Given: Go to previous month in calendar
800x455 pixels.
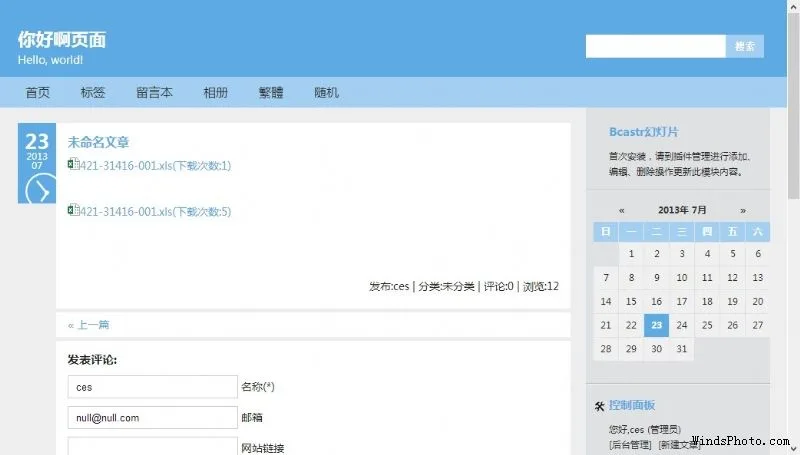Looking at the screenshot, I should [621, 210].
